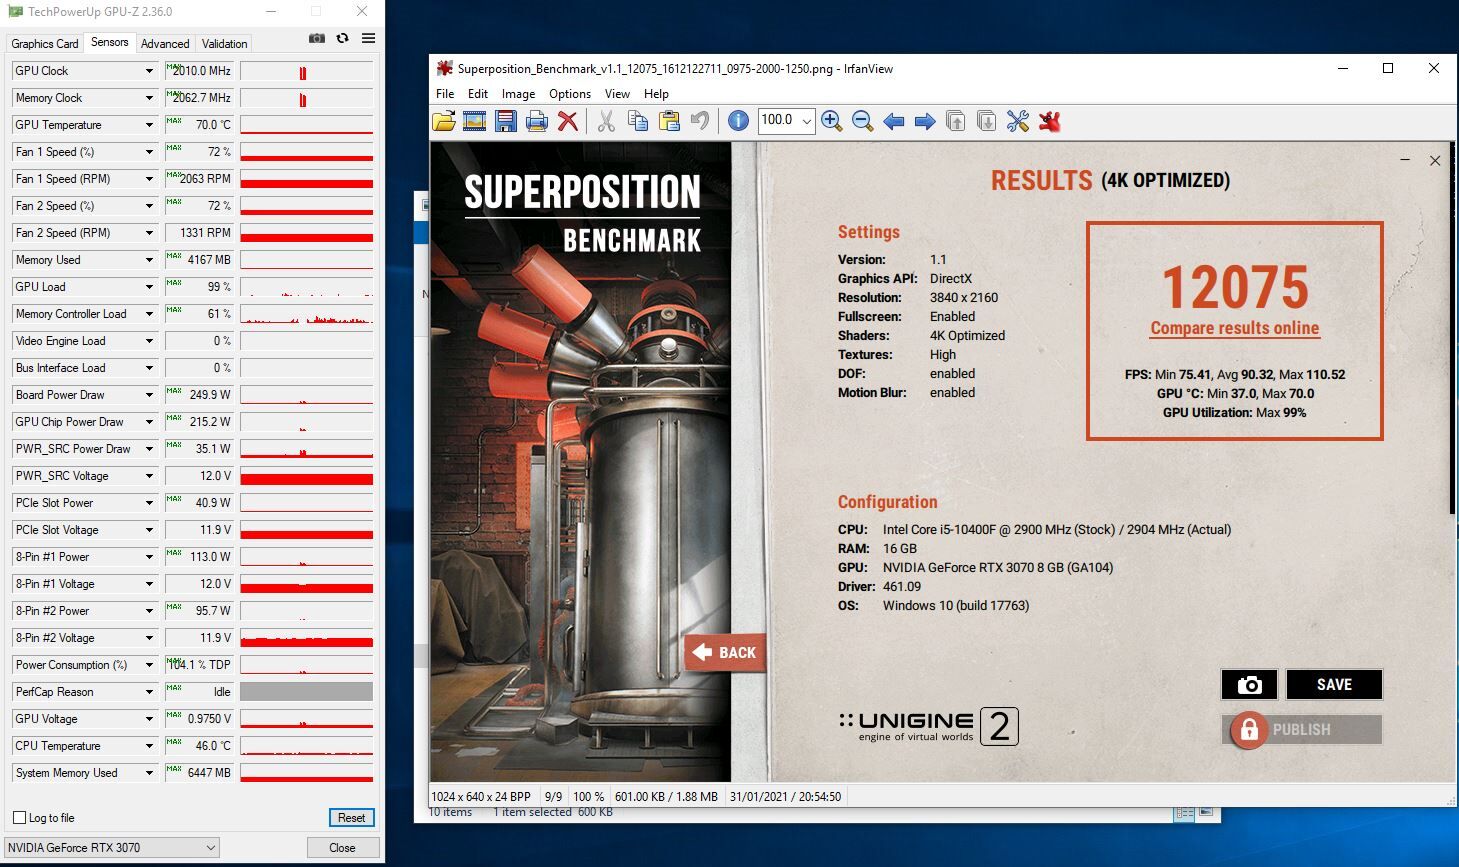The height and width of the screenshot is (867, 1459).
Task: Click GPU-Z refresh icon
Action: click(342, 38)
